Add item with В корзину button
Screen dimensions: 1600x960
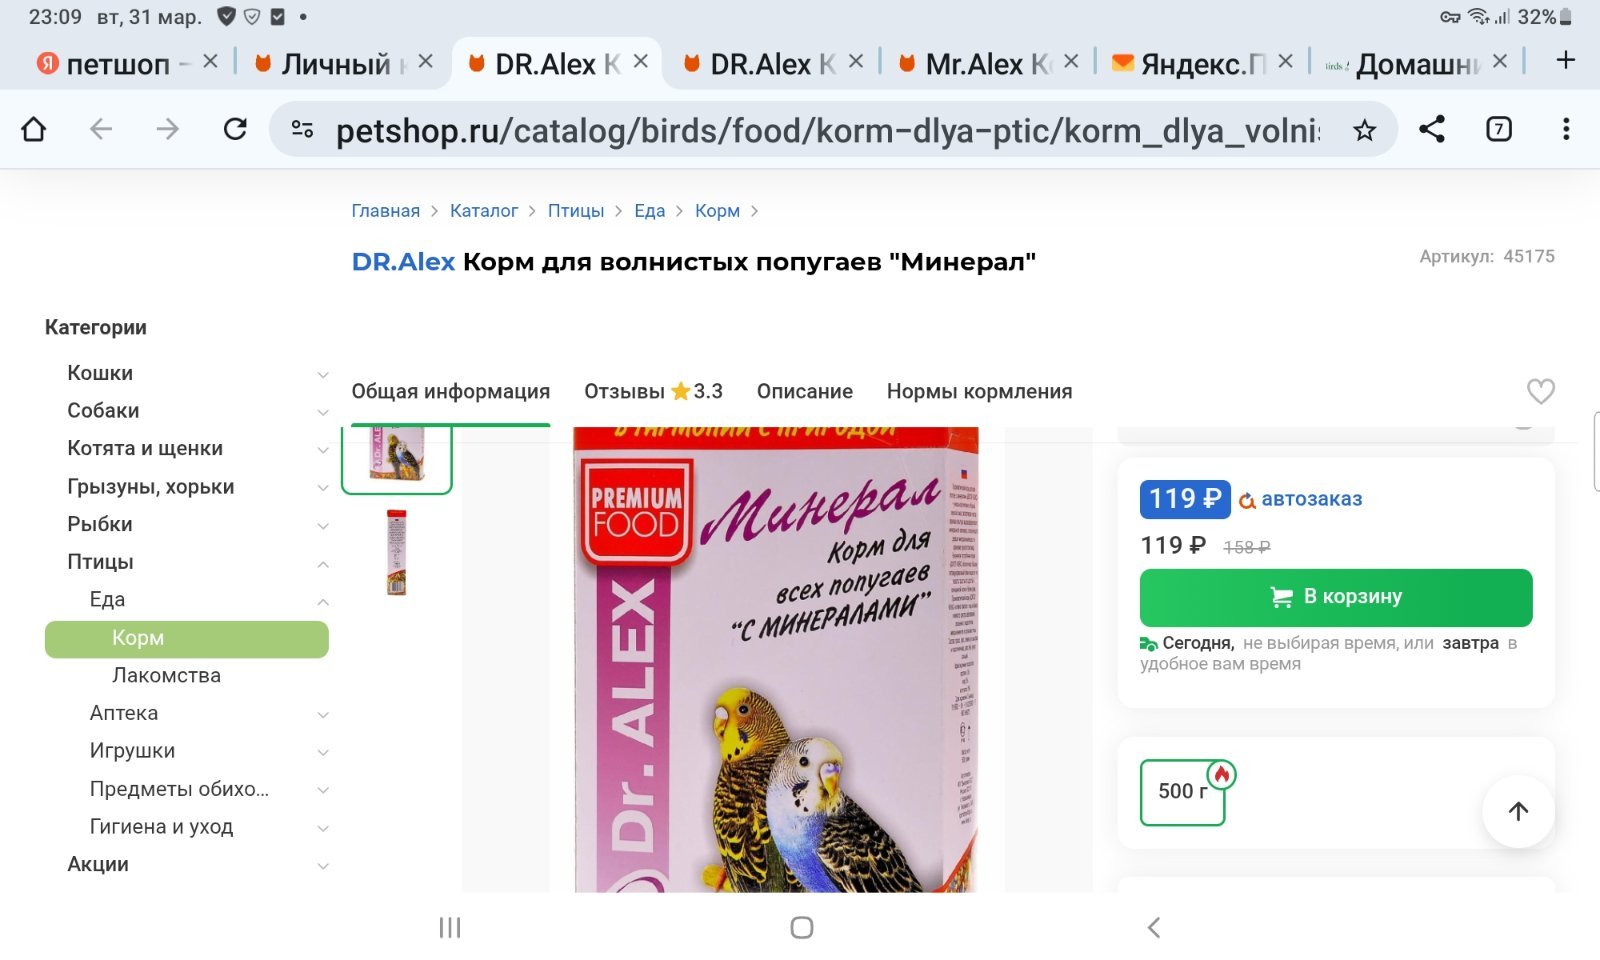(x=1336, y=597)
